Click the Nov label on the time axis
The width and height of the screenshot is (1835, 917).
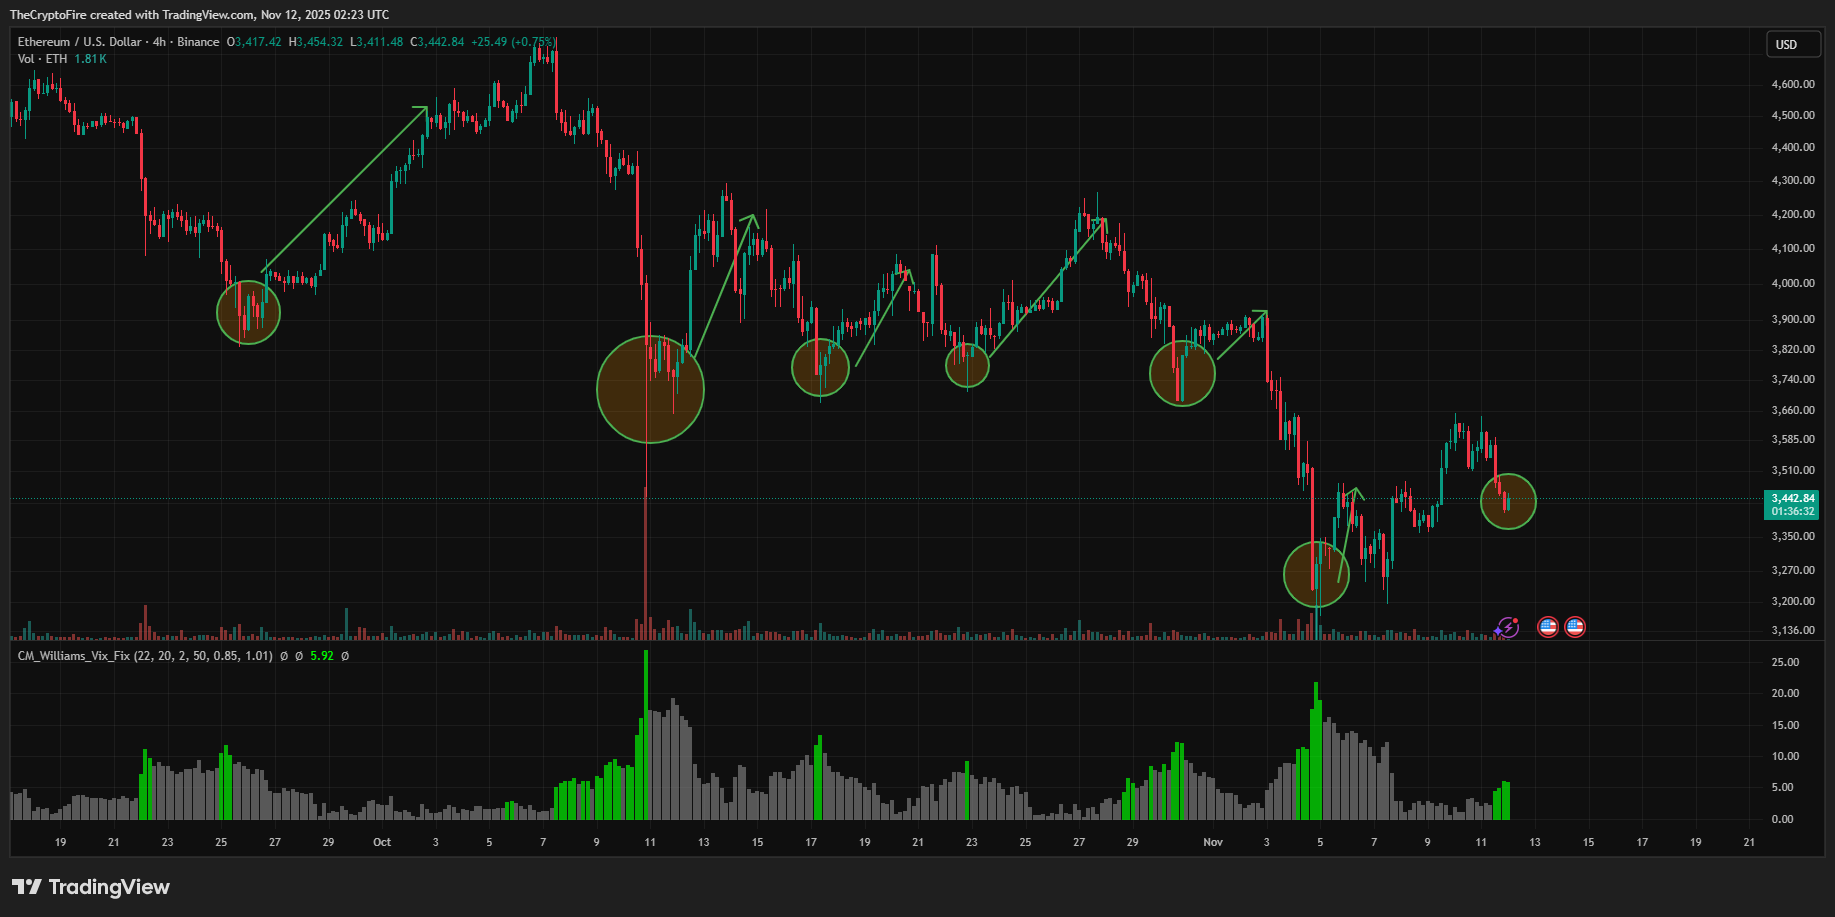click(1212, 843)
